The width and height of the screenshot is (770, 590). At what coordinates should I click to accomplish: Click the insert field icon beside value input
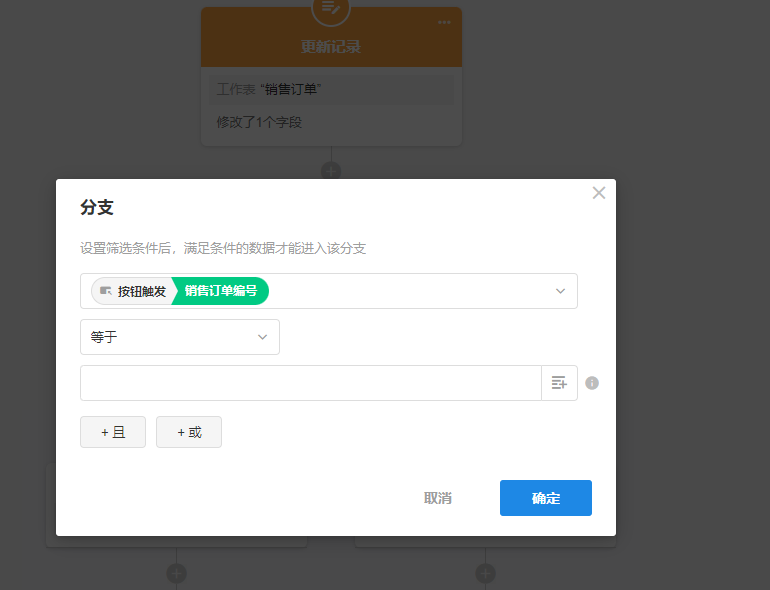point(559,383)
